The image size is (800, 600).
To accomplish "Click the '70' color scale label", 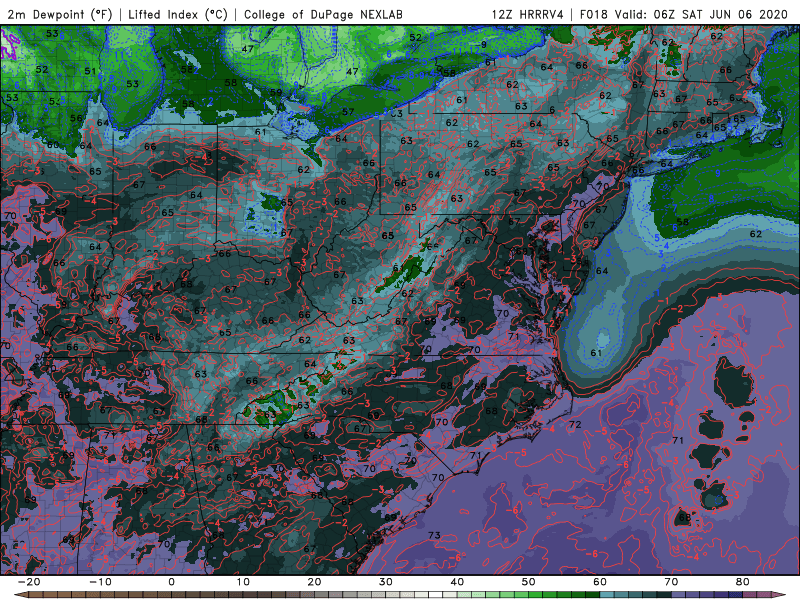I will point(671,582).
